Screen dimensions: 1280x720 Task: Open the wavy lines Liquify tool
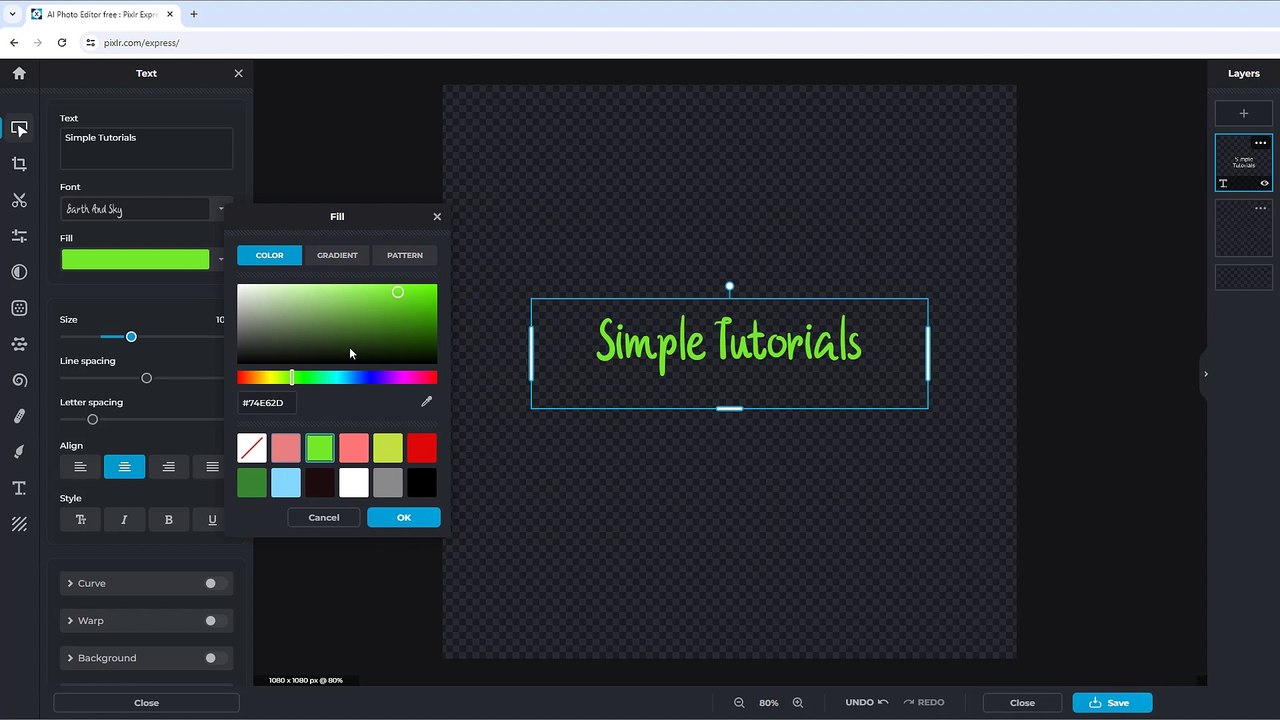coord(19,344)
